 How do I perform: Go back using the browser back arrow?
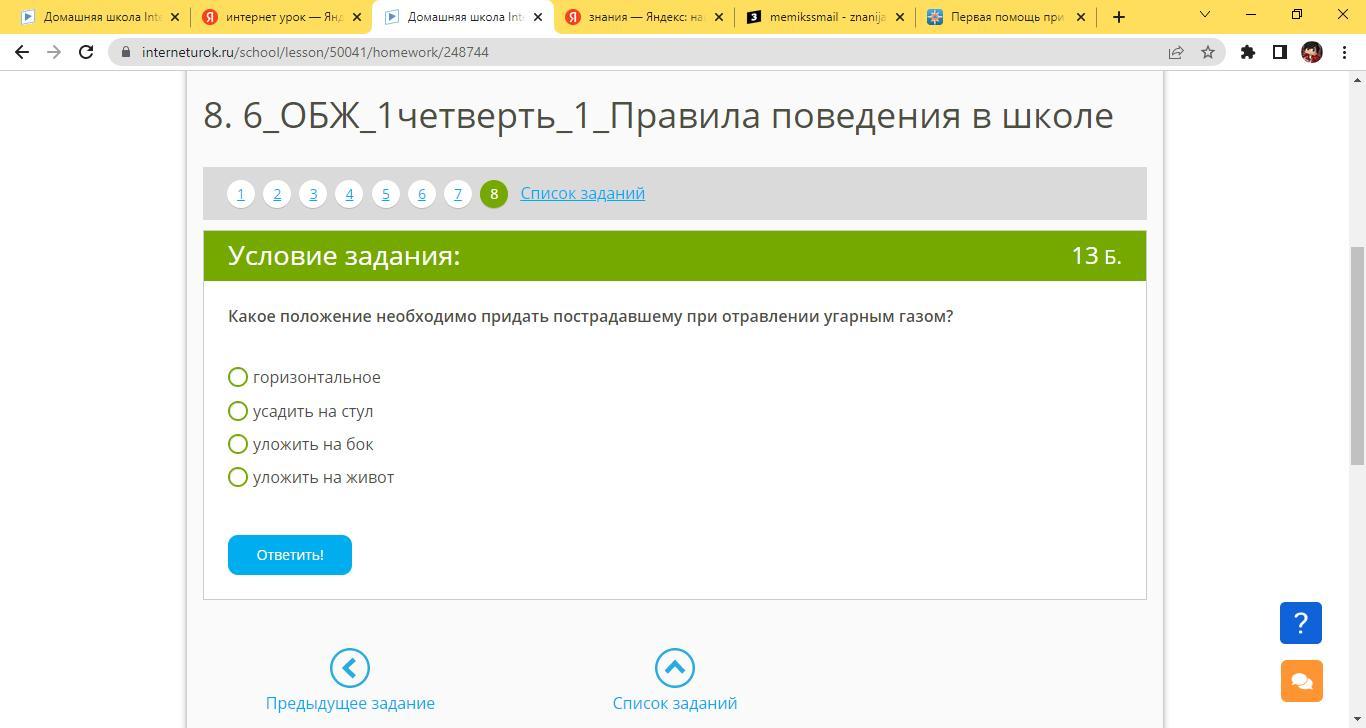(22, 52)
